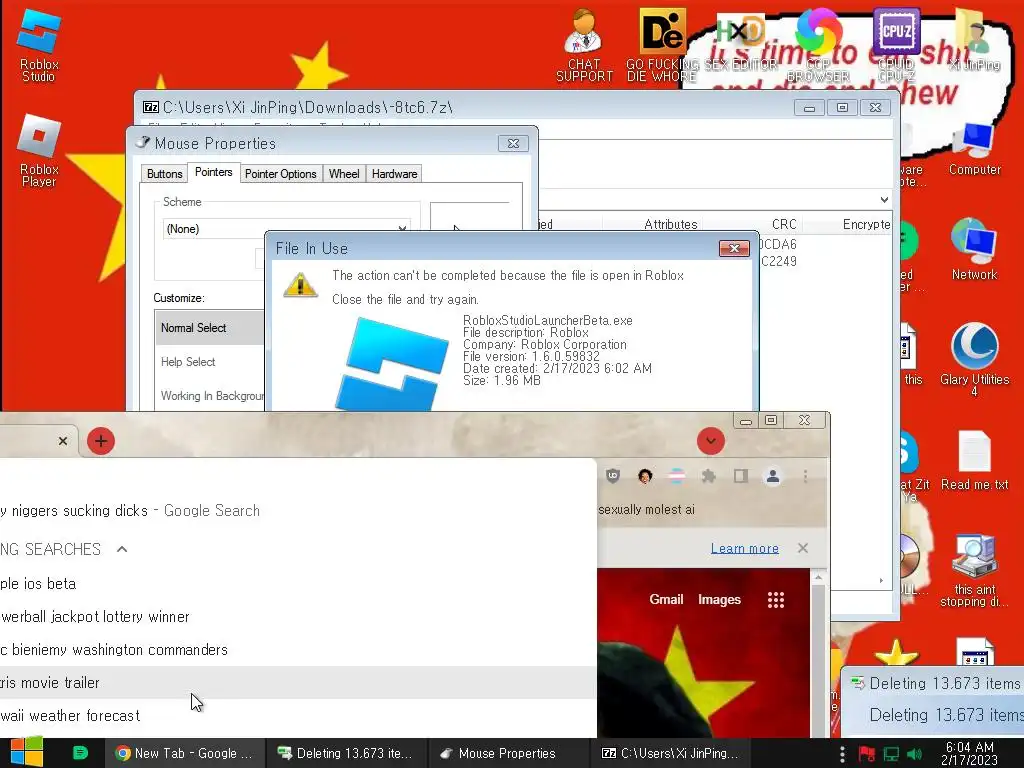Switch to 7-Zip window taskbar button
The image size is (1024, 768).
click(670, 753)
